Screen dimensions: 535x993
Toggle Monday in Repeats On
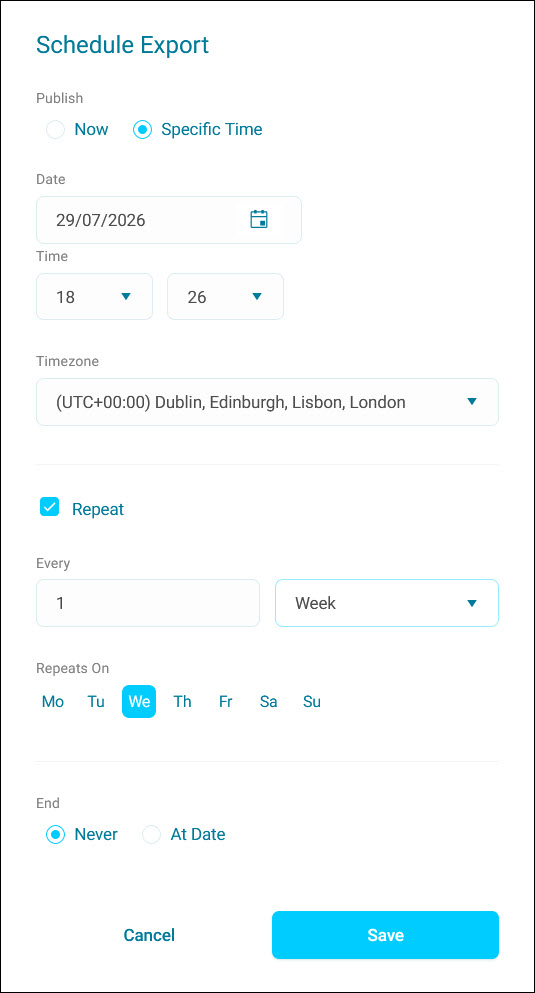pyautogui.click(x=53, y=702)
